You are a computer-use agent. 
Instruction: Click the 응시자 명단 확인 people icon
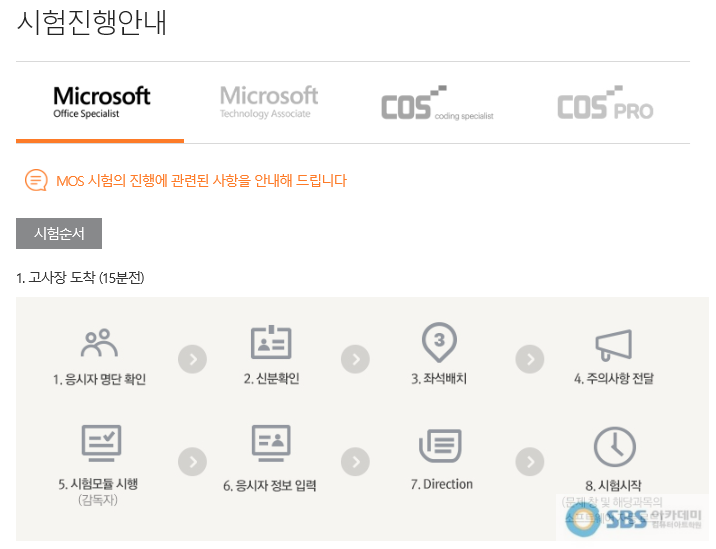(99, 343)
